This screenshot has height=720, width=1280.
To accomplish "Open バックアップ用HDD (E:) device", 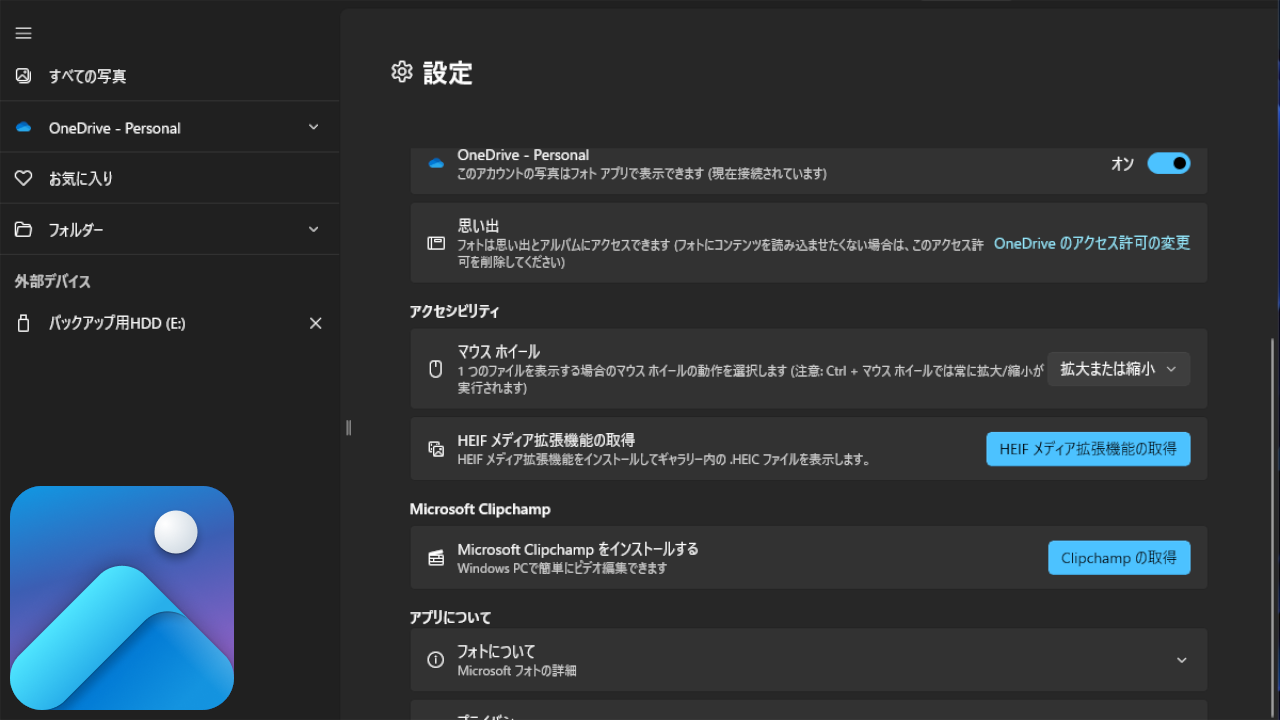I will coord(170,323).
